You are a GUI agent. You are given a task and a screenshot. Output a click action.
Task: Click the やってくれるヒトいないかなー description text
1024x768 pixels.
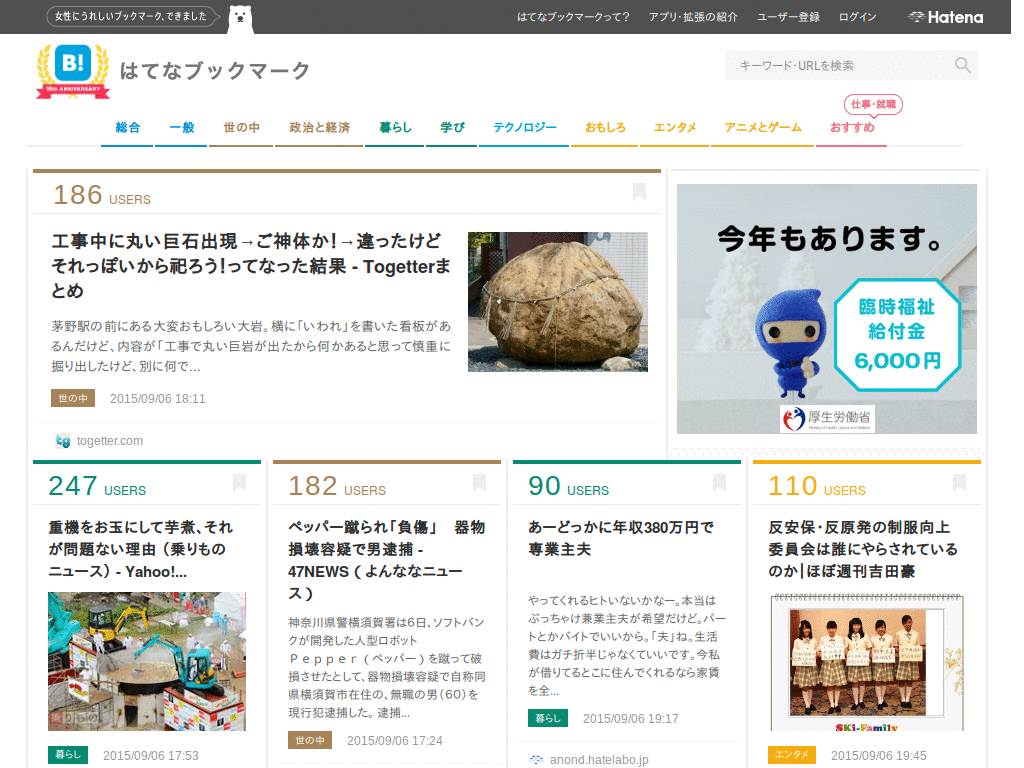[x=626, y=645]
